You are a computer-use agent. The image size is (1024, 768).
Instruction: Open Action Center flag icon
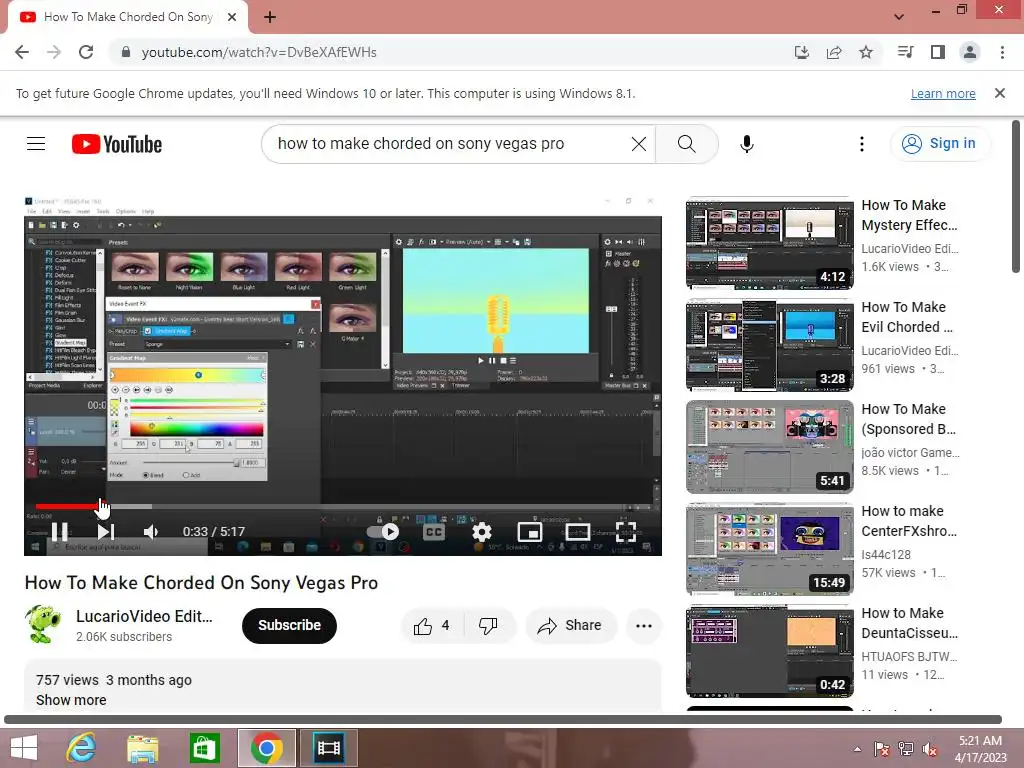pyautogui.click(x=881, y=749)
